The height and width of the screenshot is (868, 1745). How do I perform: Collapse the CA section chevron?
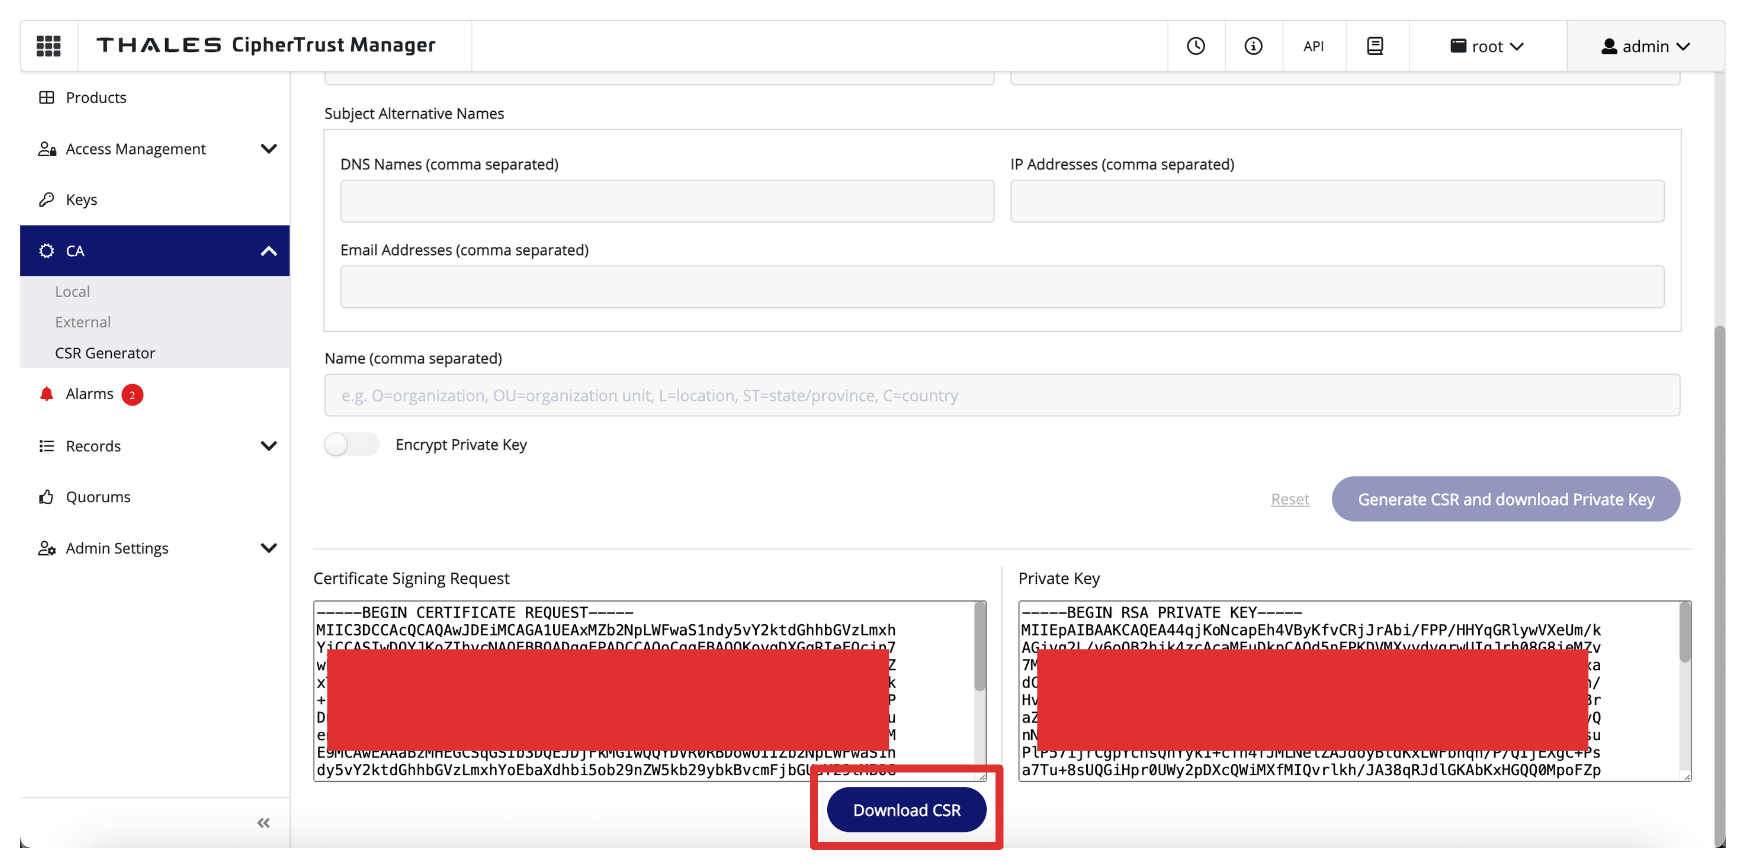tap(268, 251)
